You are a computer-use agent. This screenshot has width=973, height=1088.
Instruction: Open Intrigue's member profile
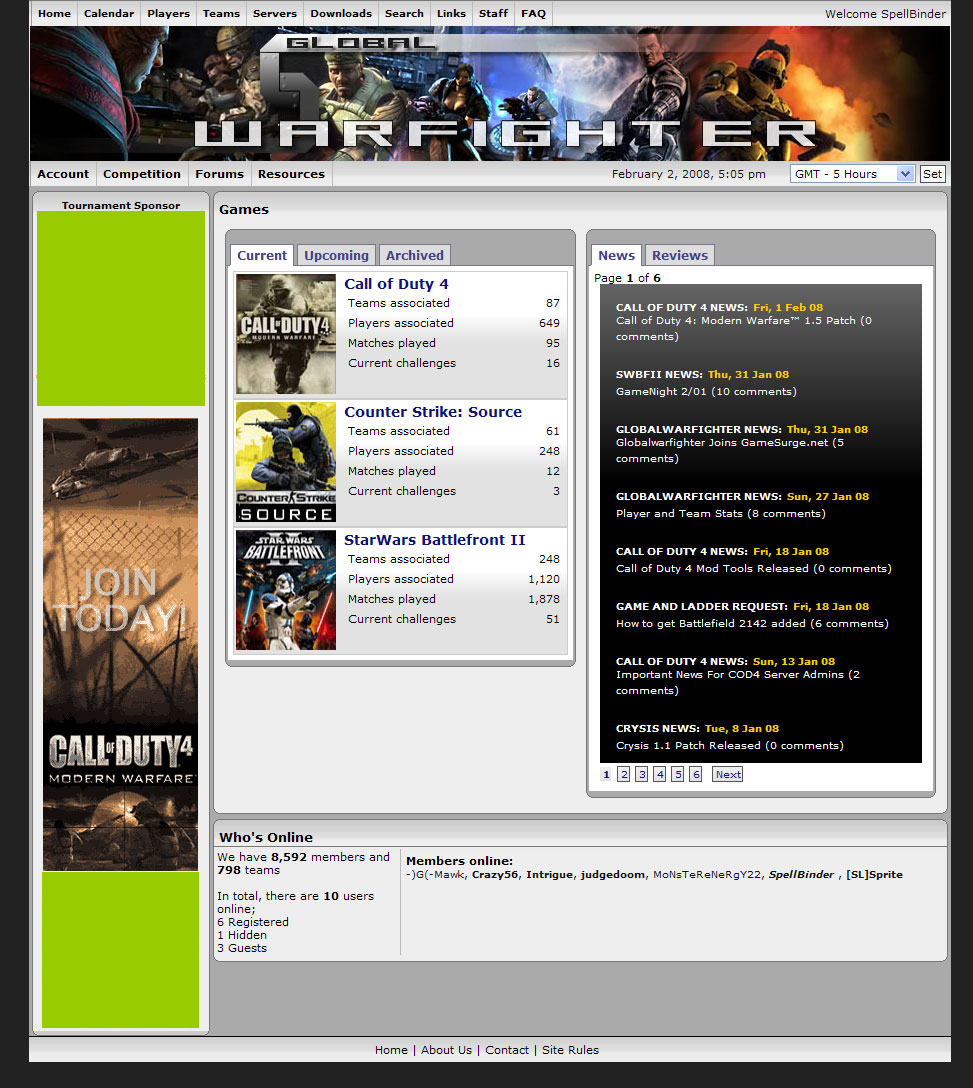pyautogui.click(x=550, y=874)
